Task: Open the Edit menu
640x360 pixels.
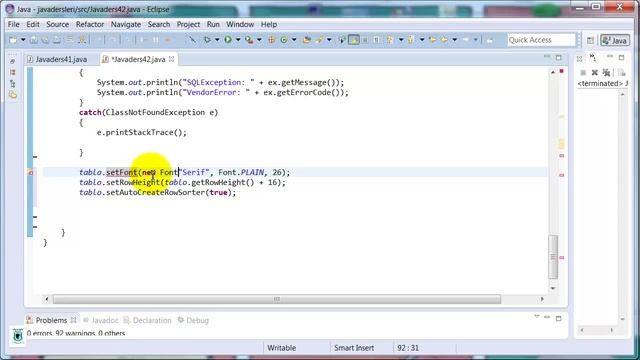Action: pos(33,24)
